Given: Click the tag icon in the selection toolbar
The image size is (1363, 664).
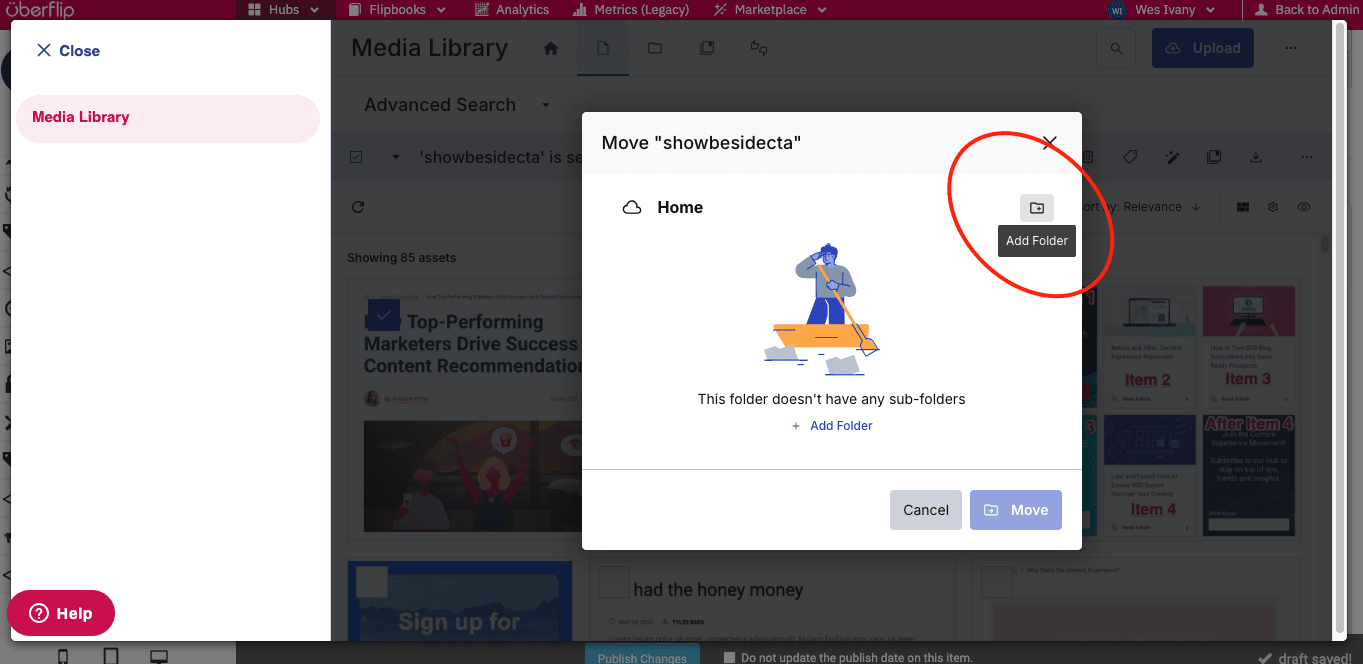Looking at the screenshot, I should pos(1129,158).
